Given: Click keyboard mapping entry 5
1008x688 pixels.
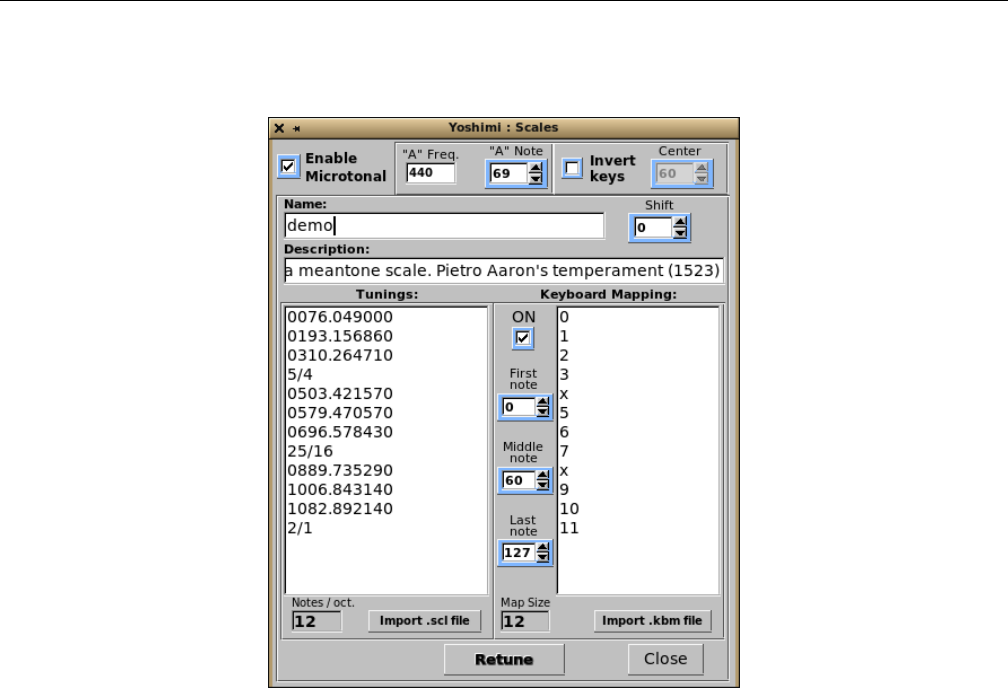Looking at the screenshot, I should click(x=564, y=413).
